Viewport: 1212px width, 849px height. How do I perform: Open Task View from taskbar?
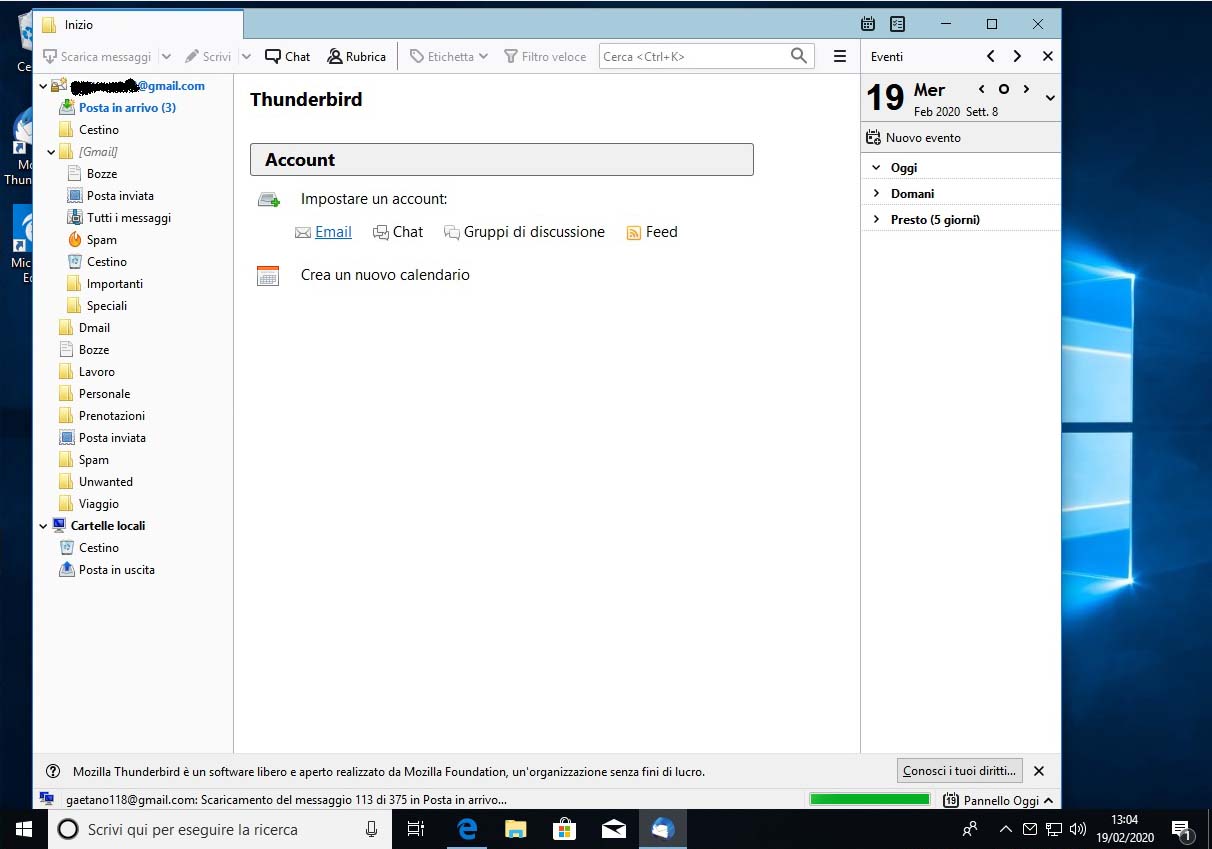416,829
